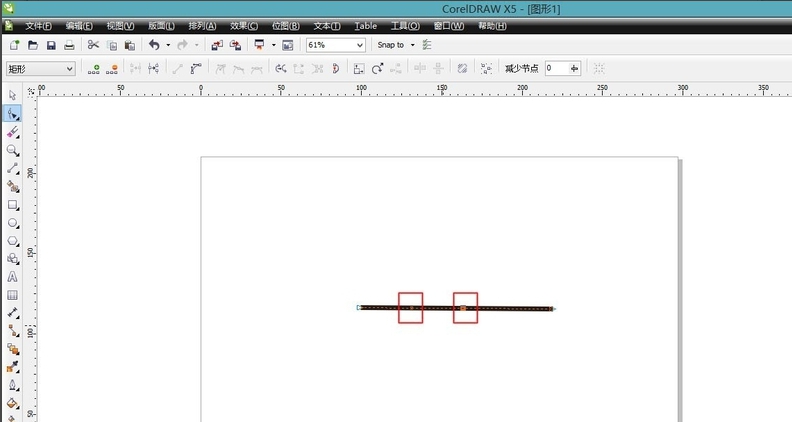Open the reduce nodes slider button

(x=574, y=68)
